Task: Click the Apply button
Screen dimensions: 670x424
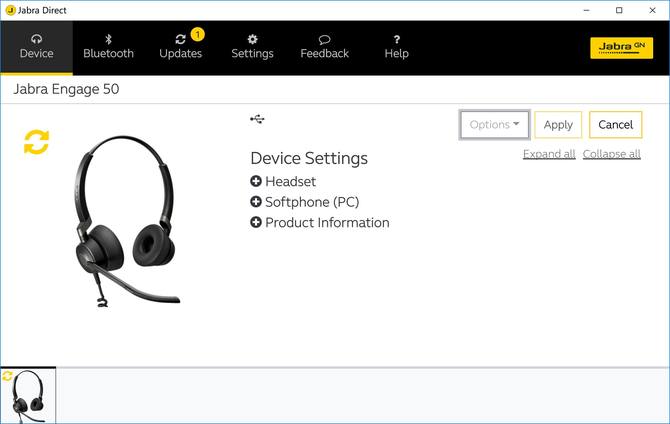Action: click(558, 125)
